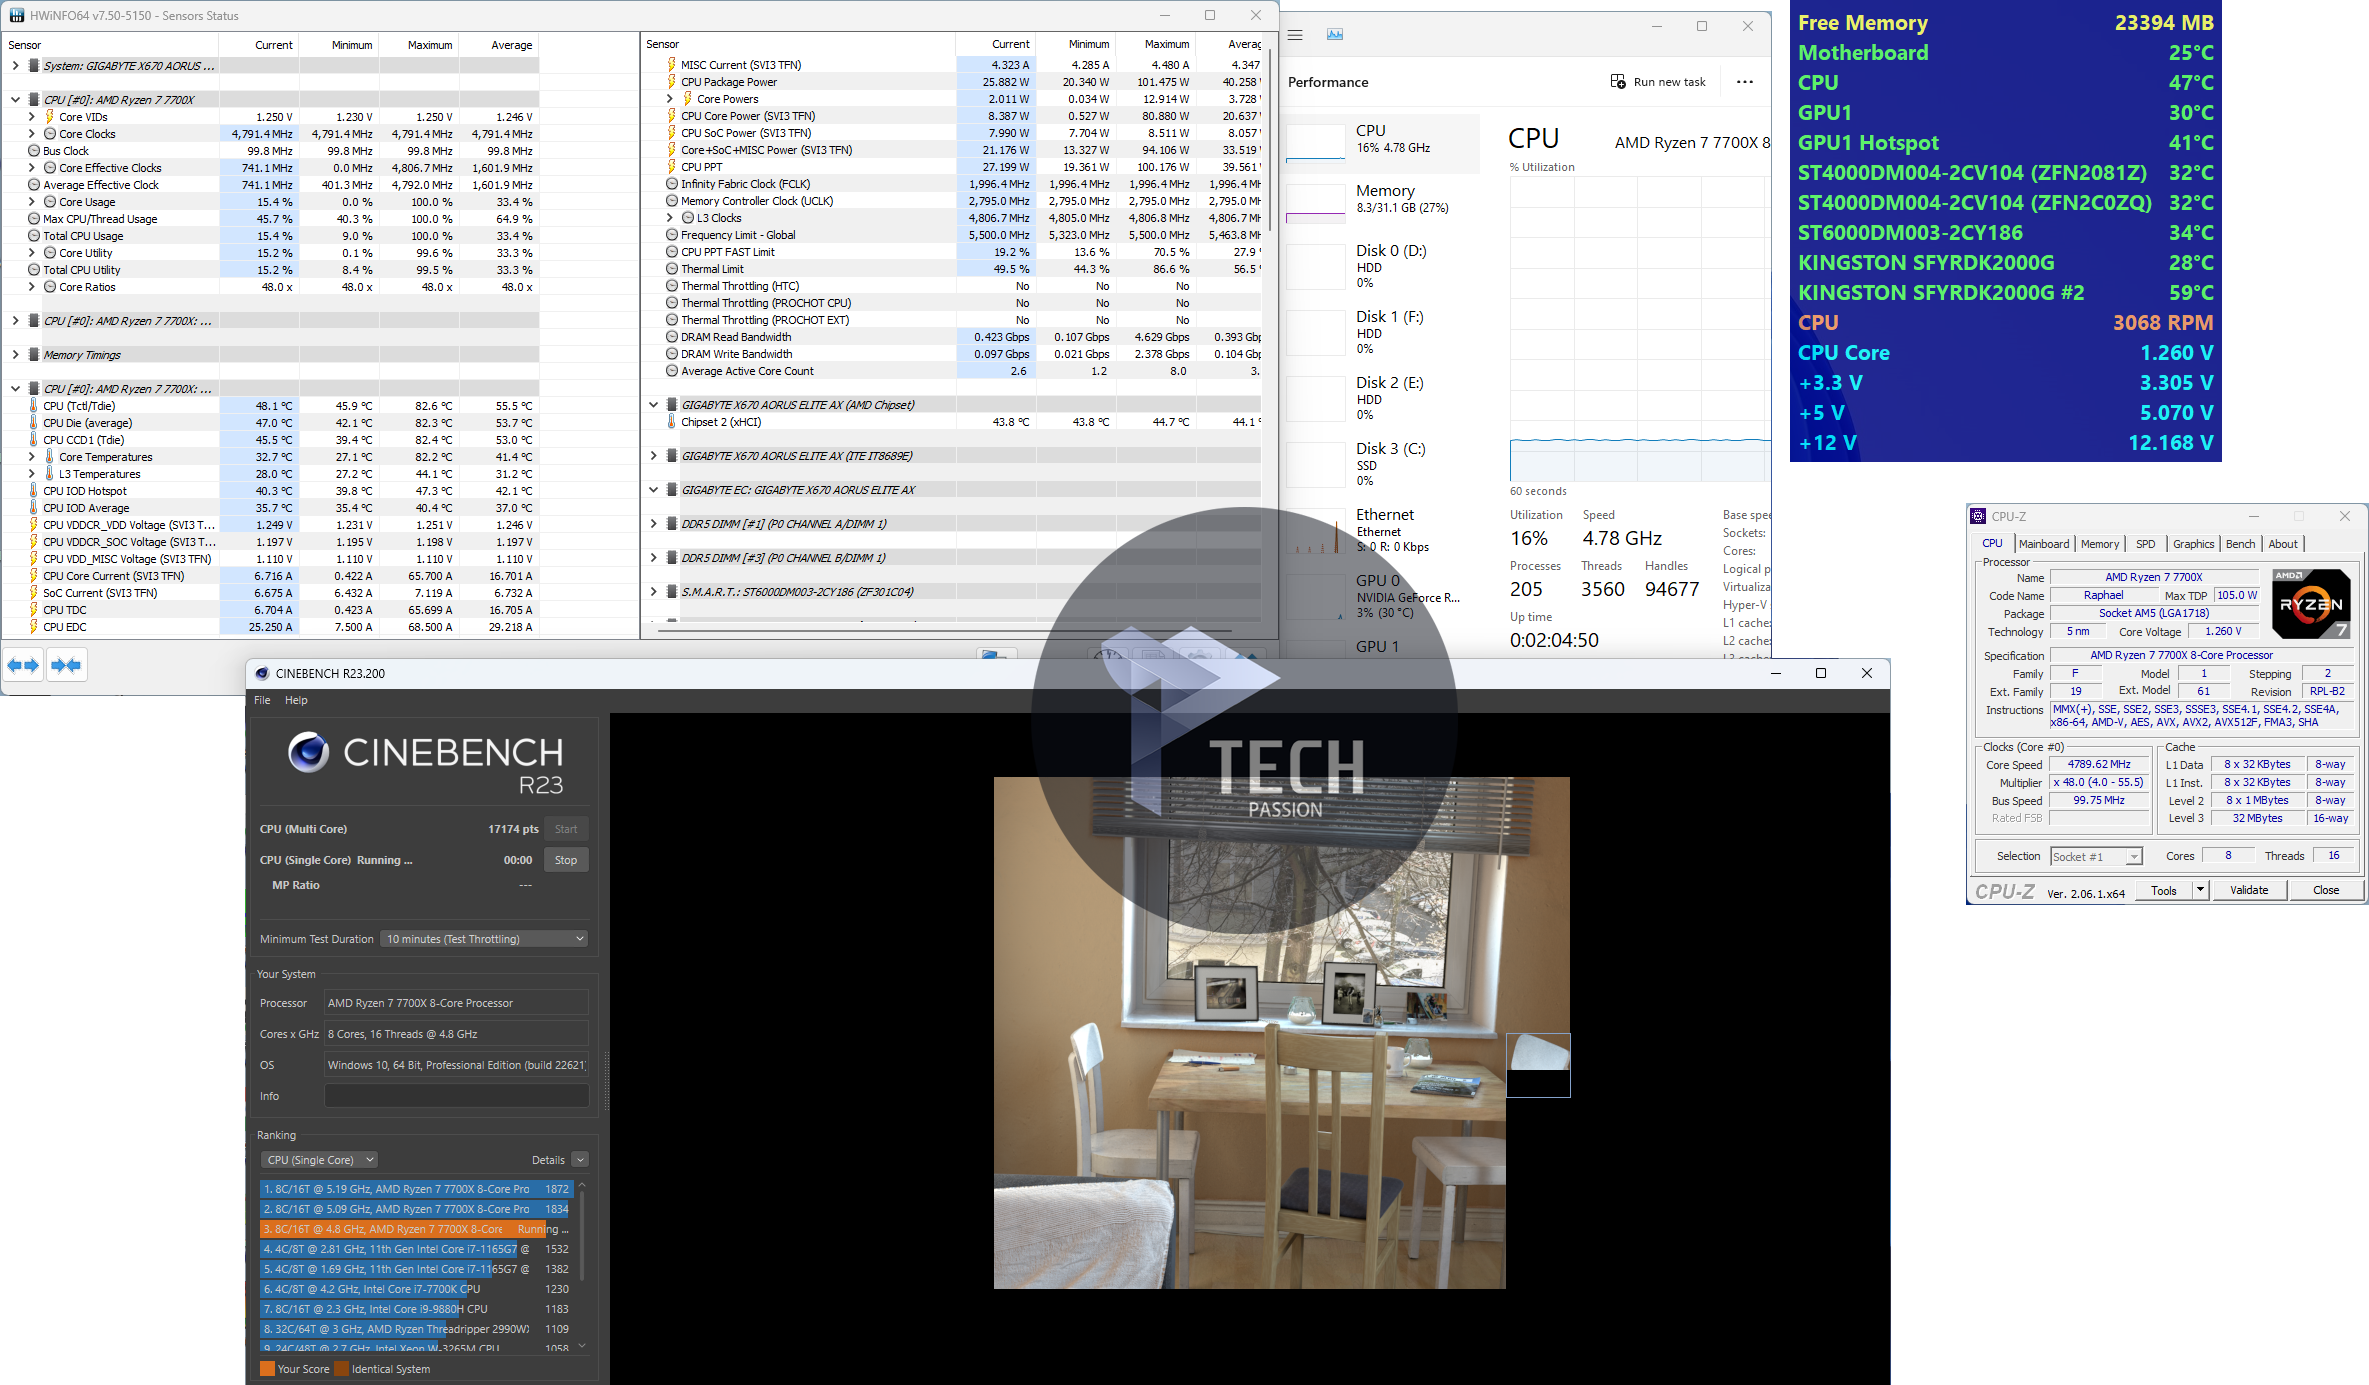The image size is (2369, 1385).
Task: Open the CPU-Z Socket #1 selection dropdown
Action: point(2096,856)
